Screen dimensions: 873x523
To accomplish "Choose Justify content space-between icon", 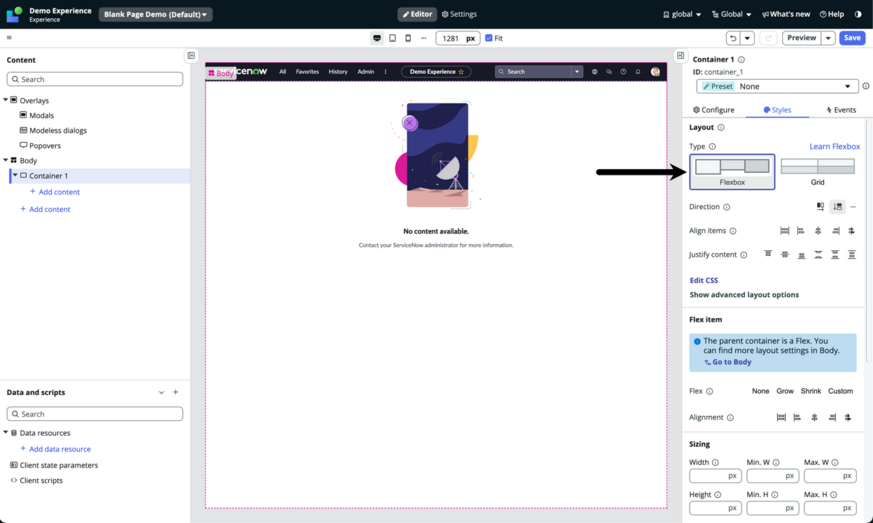I will pos(818,255).
